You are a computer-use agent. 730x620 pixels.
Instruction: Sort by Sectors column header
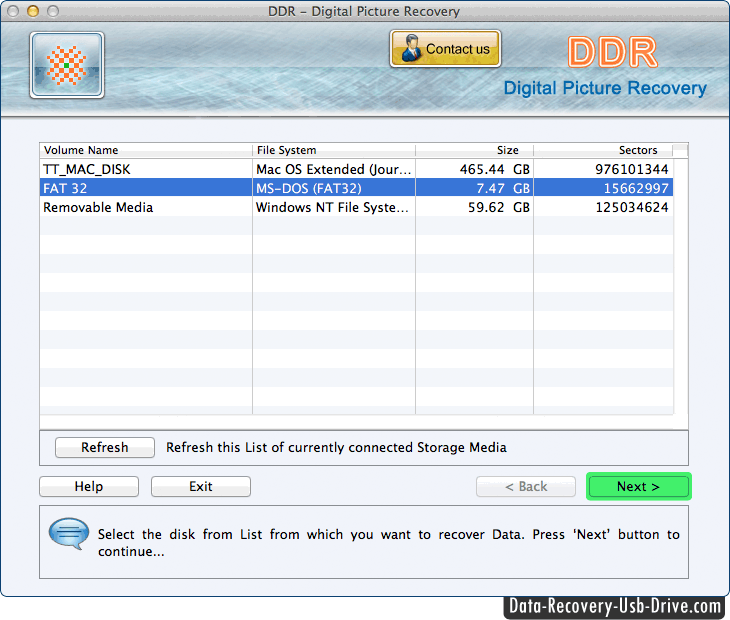(603, 150)
